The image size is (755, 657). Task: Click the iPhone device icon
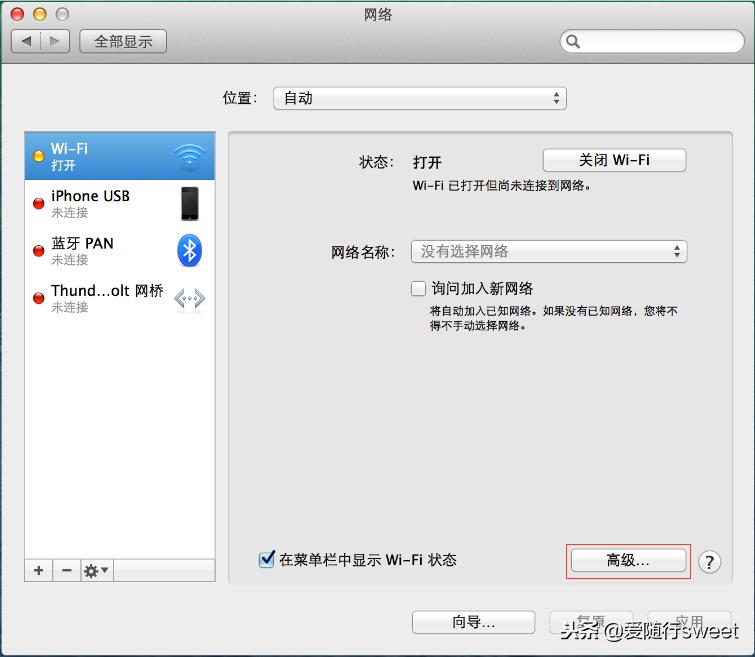190,203
